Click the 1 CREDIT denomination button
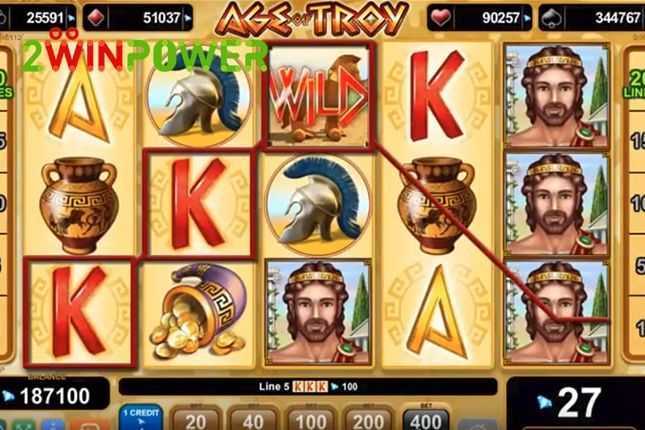The height and width of the screenshot is (430, 645). 141,418
